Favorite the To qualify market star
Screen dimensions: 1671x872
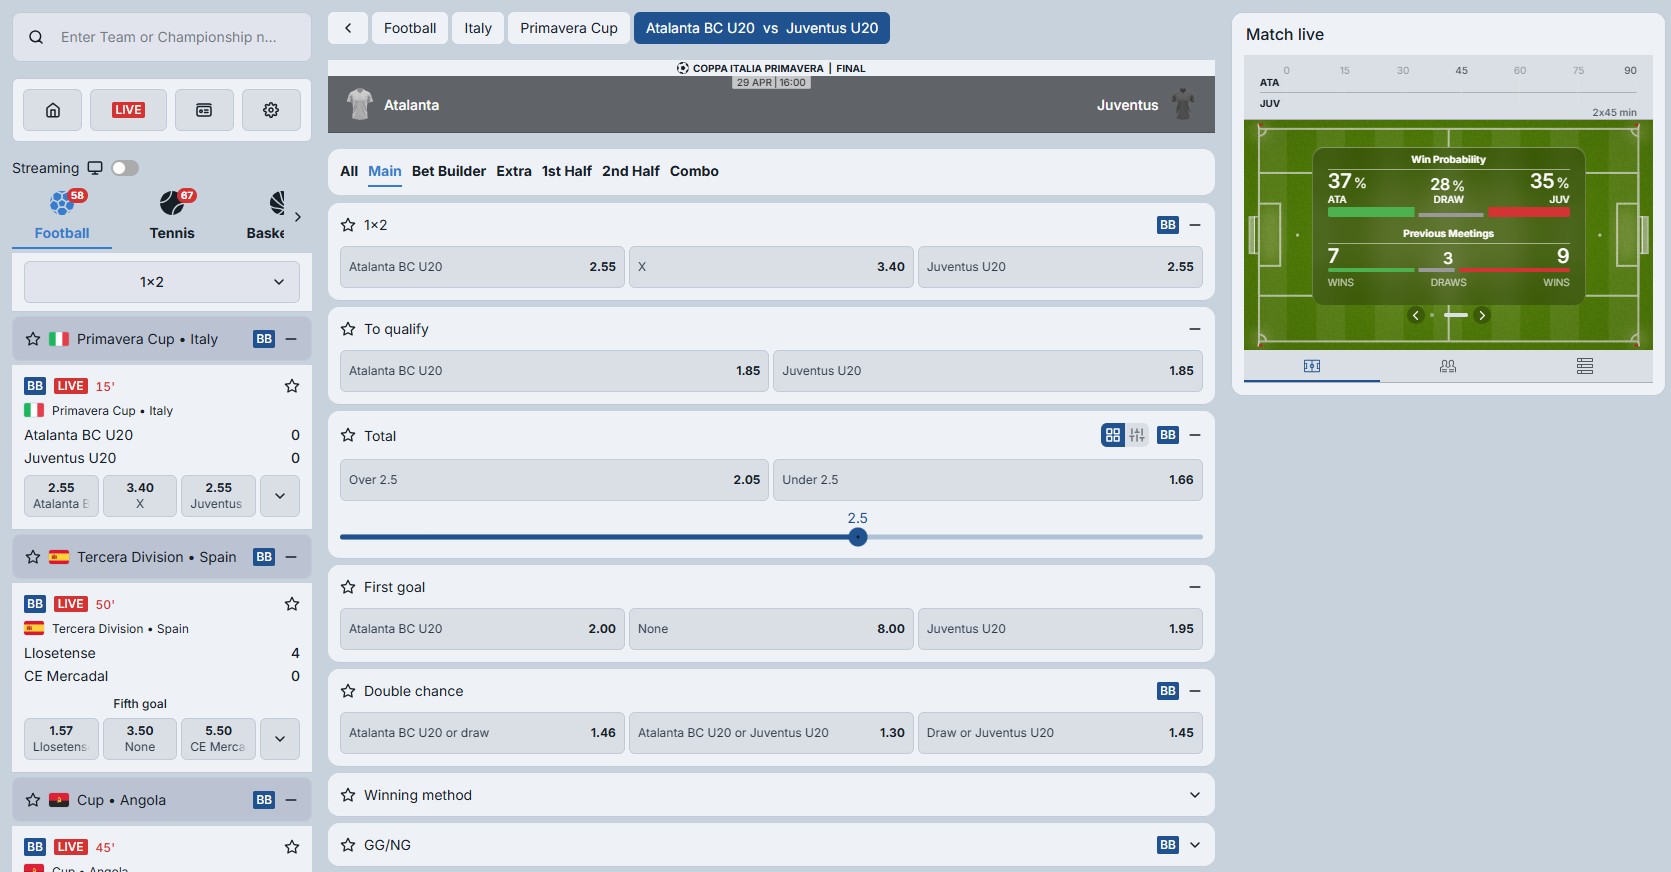(348, 329)
